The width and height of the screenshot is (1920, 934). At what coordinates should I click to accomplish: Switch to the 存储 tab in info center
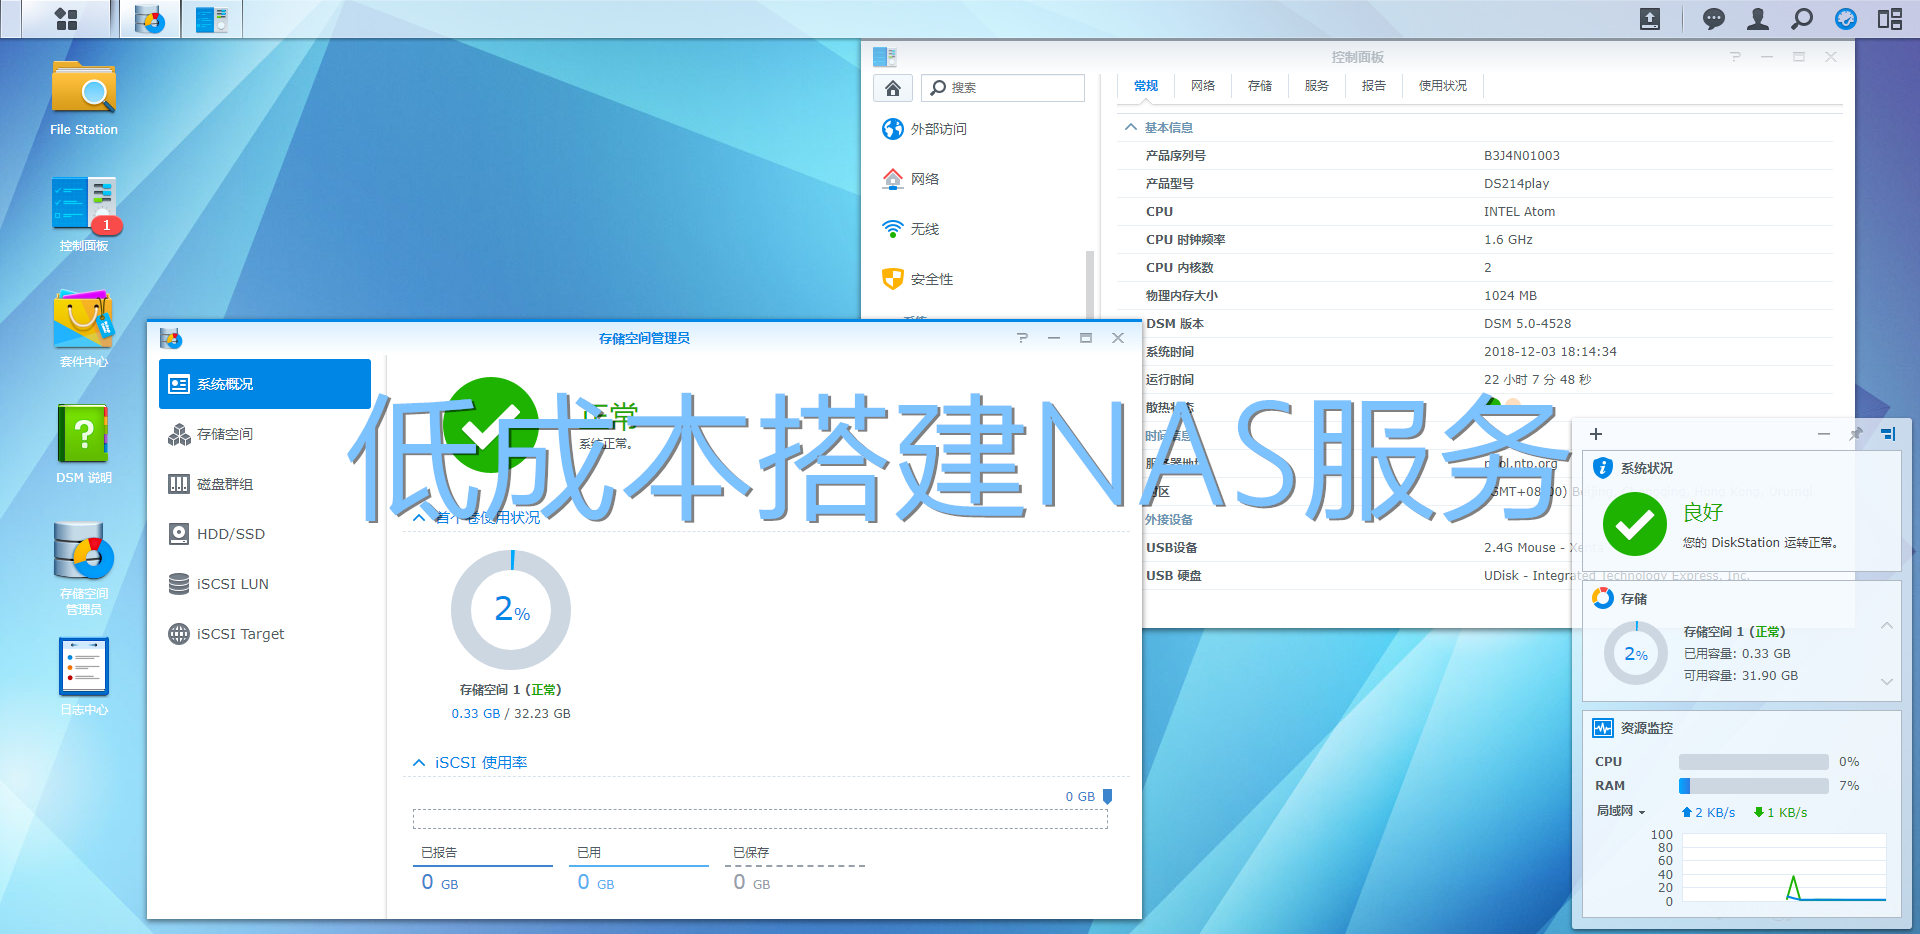click(1260, 86)
